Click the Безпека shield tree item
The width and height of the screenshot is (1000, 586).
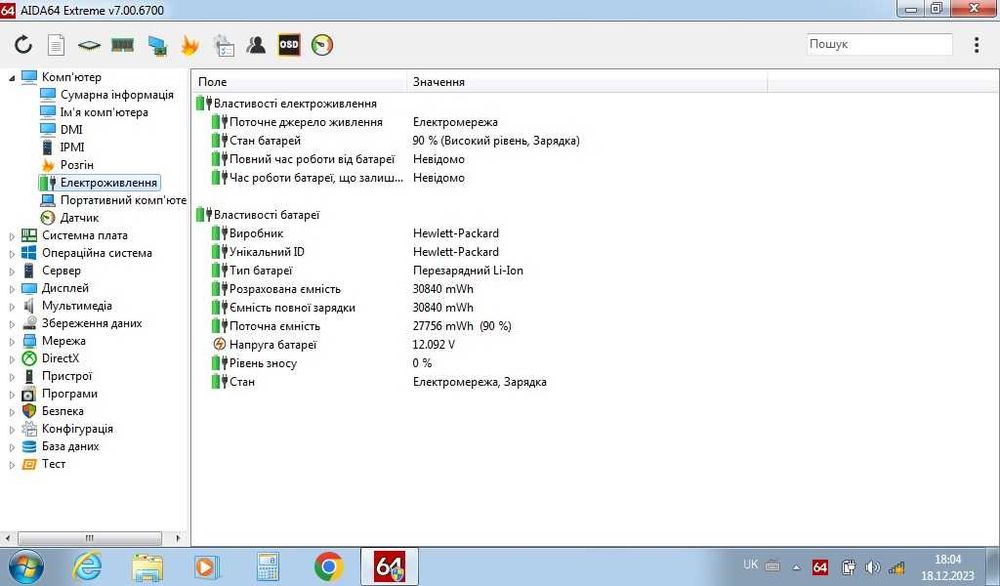[62, 411]
